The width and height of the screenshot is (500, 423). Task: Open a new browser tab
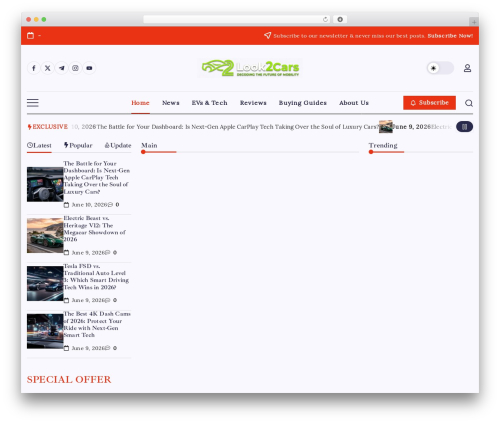(x=474, y=22)
